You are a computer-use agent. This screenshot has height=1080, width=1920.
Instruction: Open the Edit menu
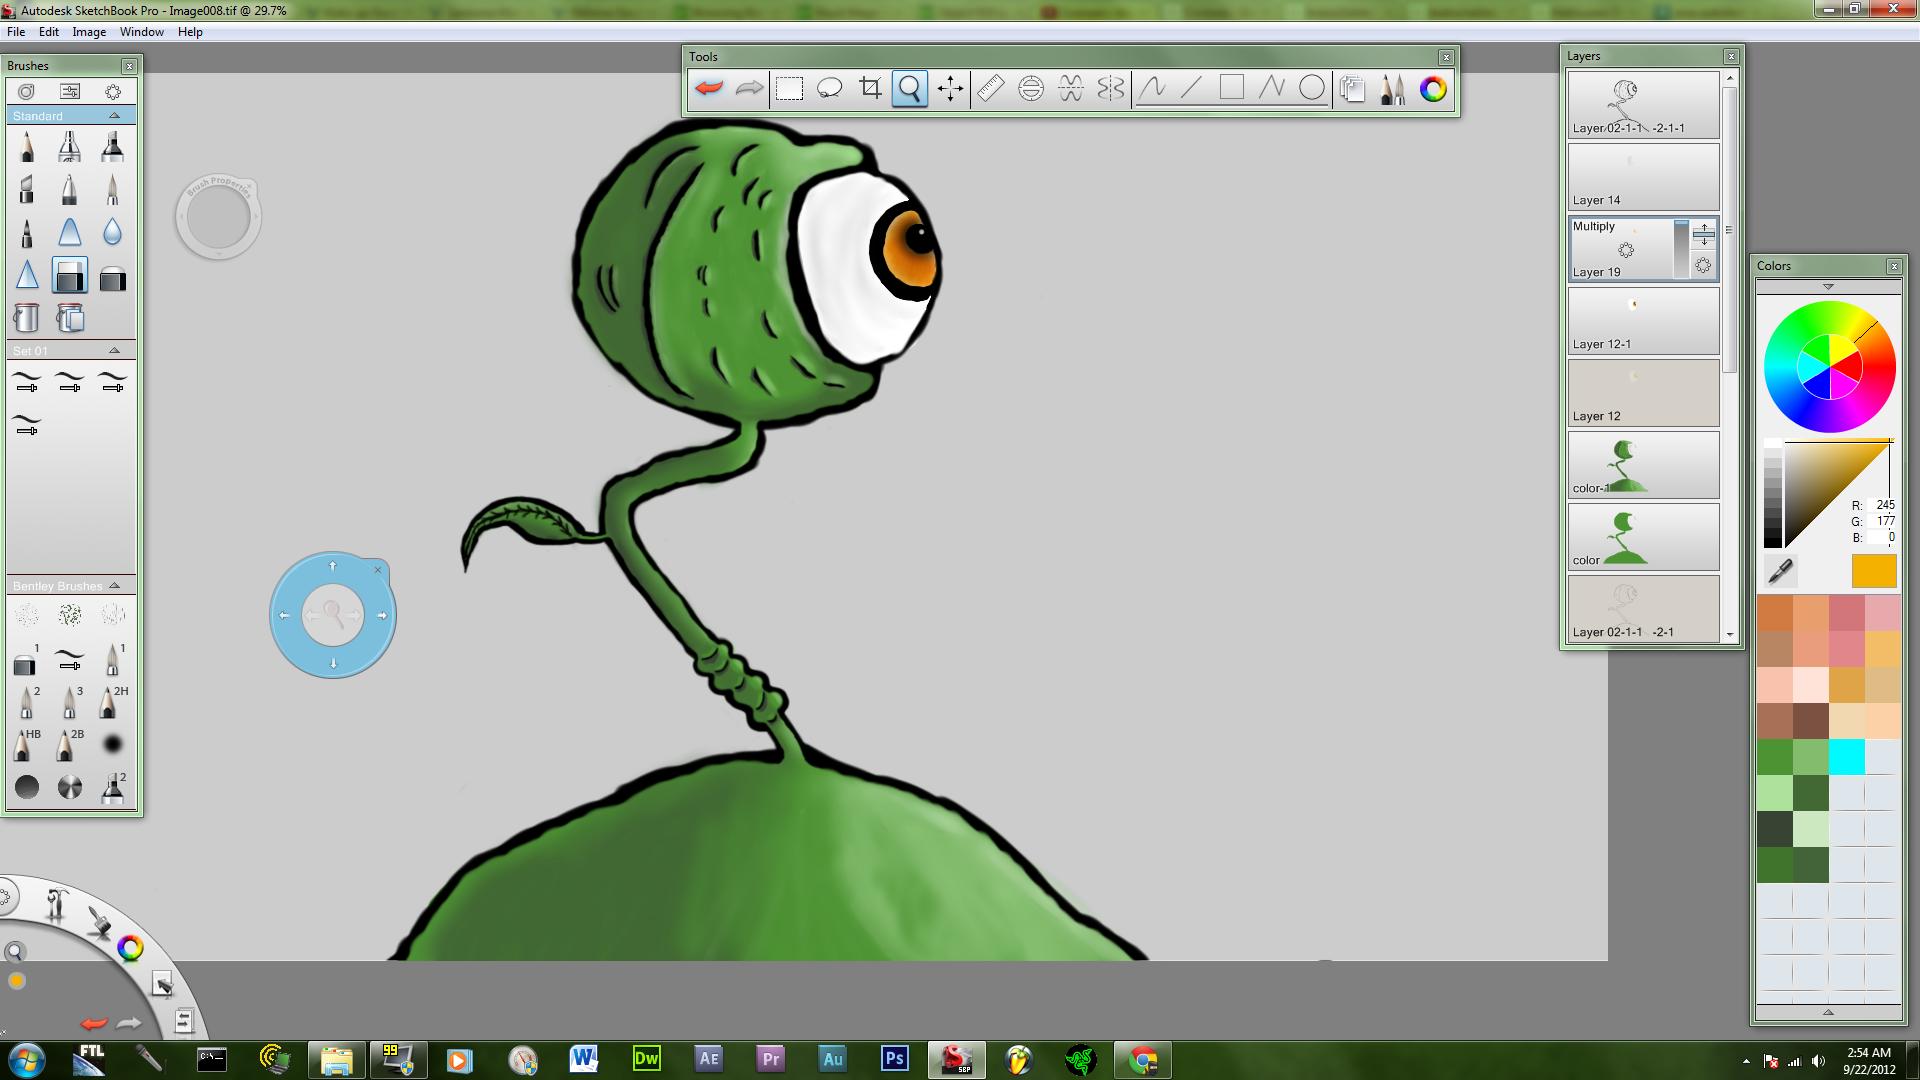pyautogui.click(x=49, y=32)
